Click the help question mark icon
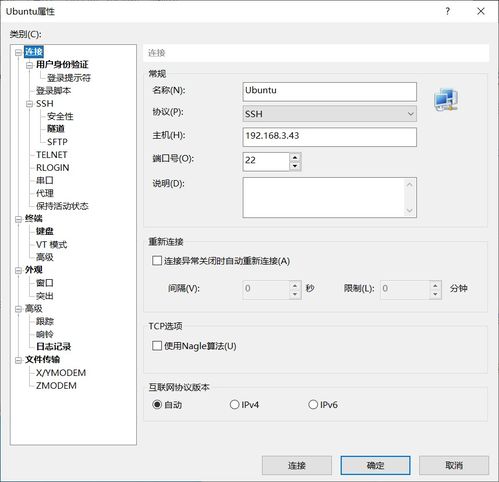This screenshot has width=499, height=482. [448, 11]
